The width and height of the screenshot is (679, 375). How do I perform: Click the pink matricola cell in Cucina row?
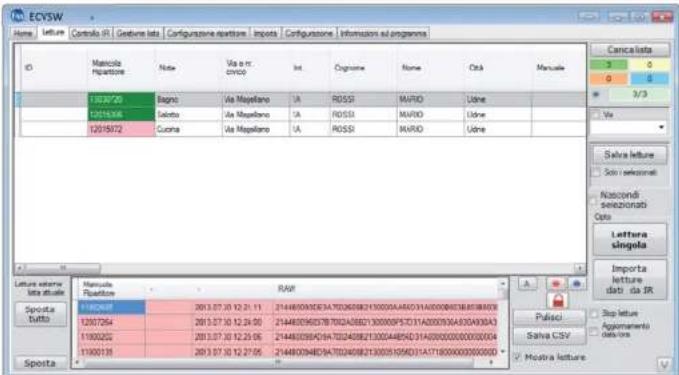[121, 129]
